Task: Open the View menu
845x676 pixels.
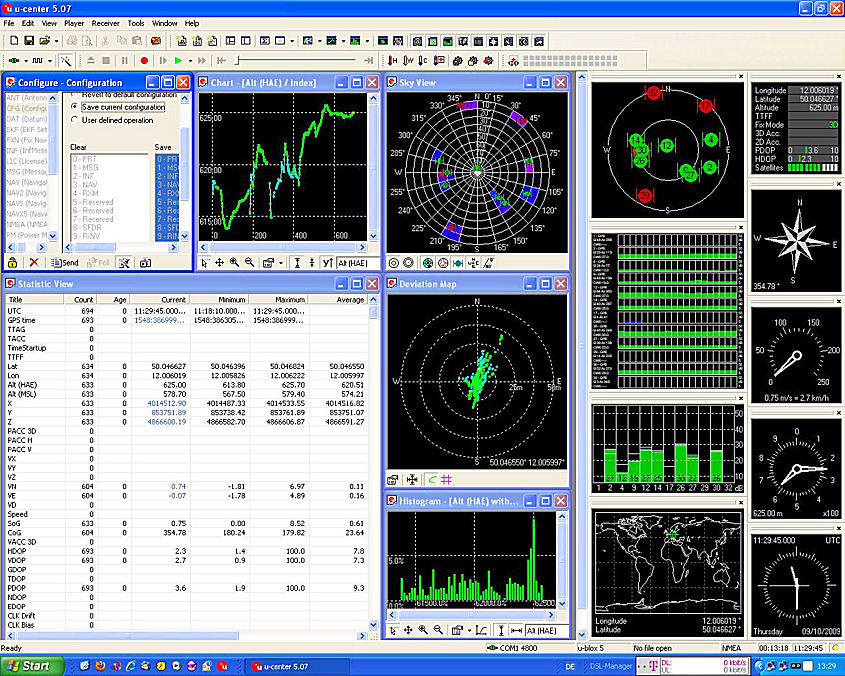Action: [49, 23]
